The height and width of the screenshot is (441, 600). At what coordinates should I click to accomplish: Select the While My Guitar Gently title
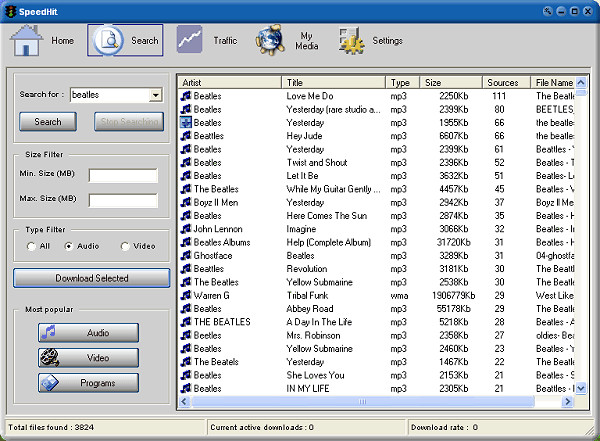click(333, 189)
